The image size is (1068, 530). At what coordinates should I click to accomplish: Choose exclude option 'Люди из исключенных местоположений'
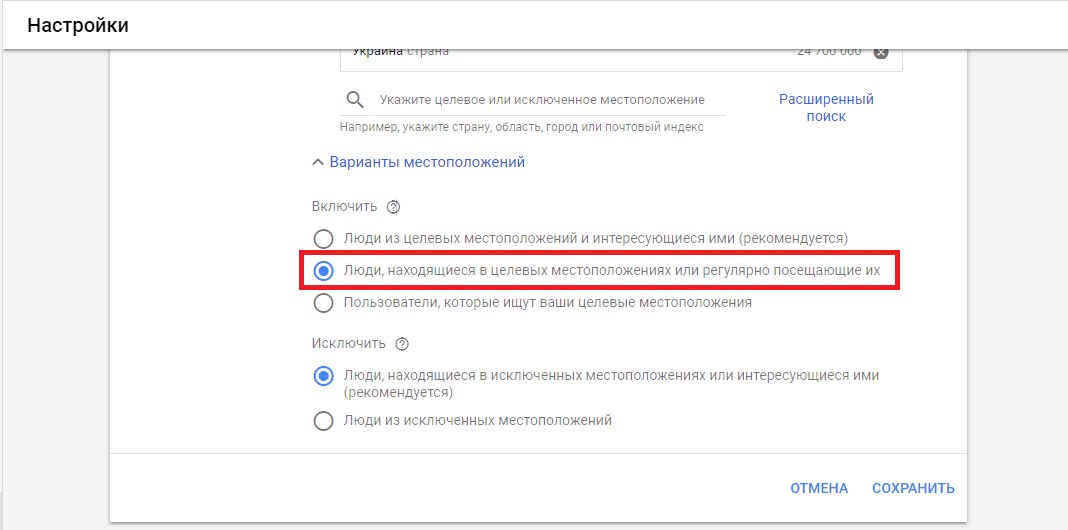coord(323,421)
